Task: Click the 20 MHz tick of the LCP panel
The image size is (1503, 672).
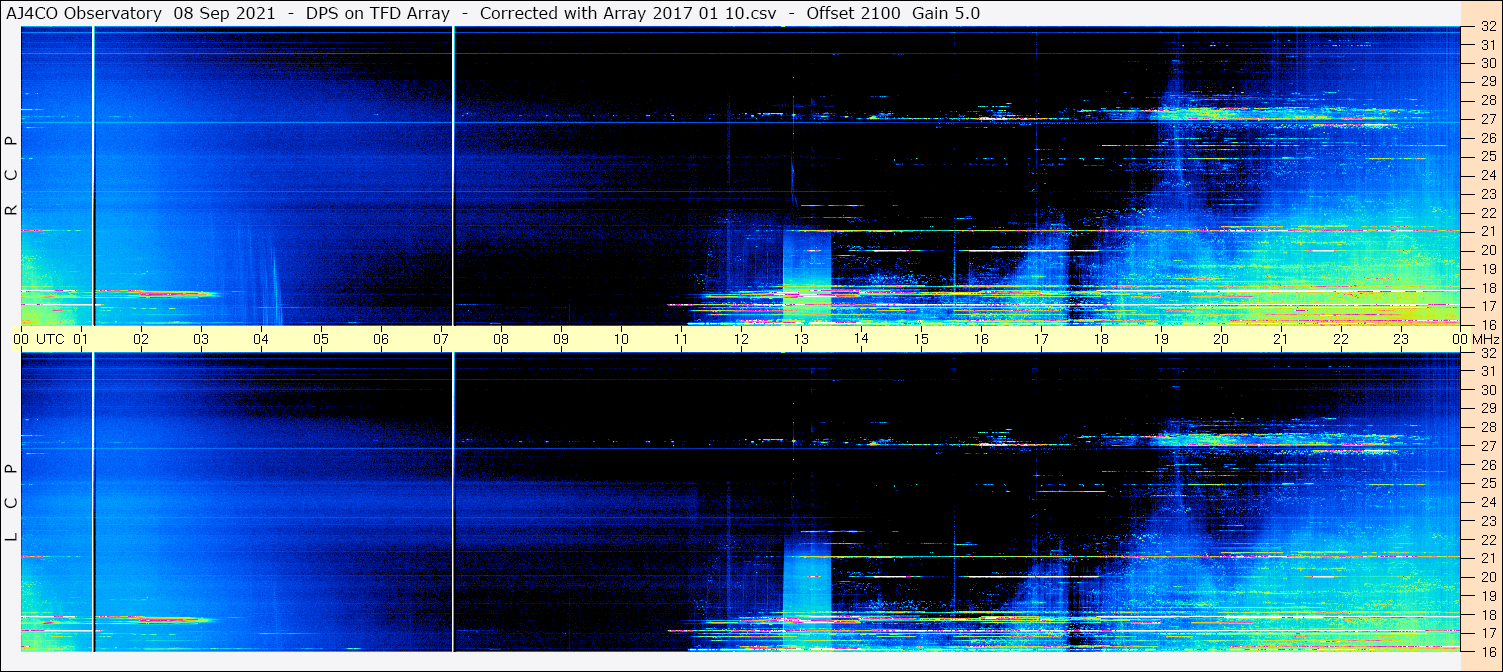Action: point(1487,577)
